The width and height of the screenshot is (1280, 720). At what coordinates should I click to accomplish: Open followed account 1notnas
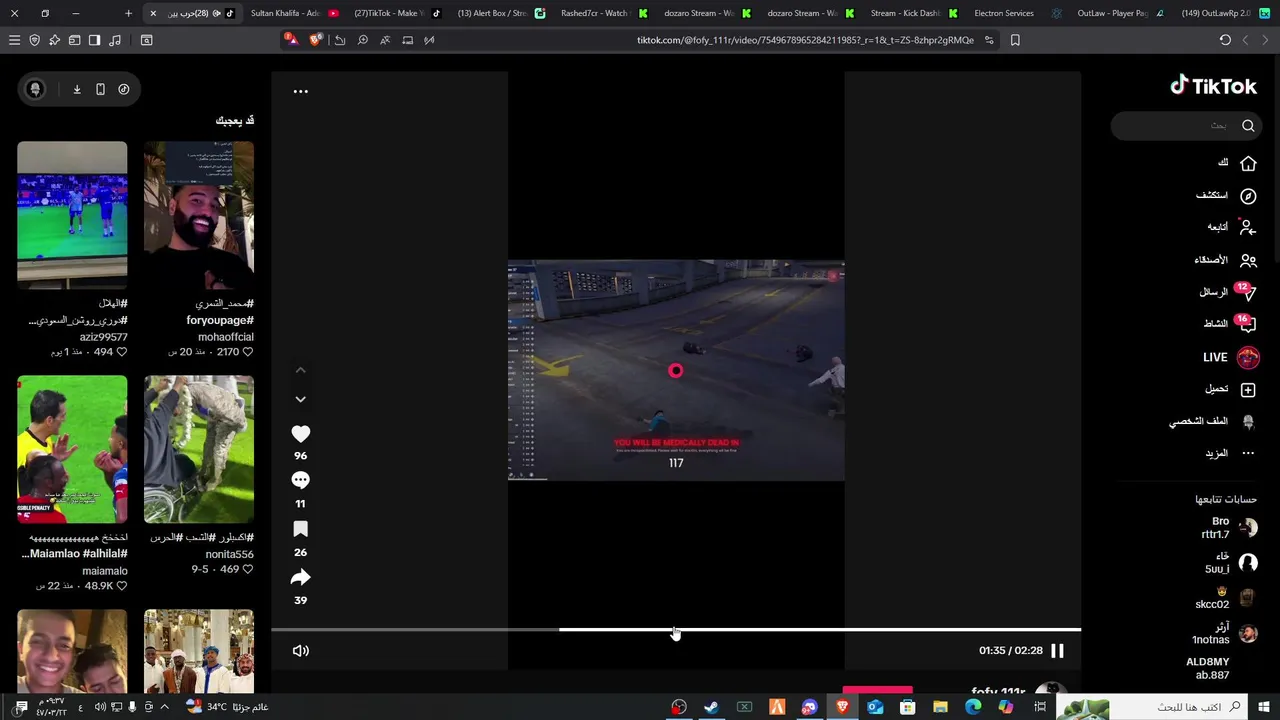(x=1225, y=633)
